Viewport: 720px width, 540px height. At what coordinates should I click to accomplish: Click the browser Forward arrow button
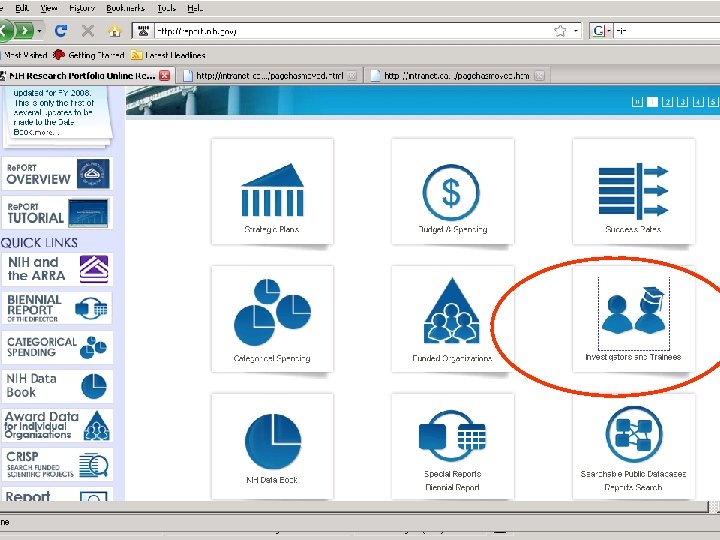pos(24,31)
